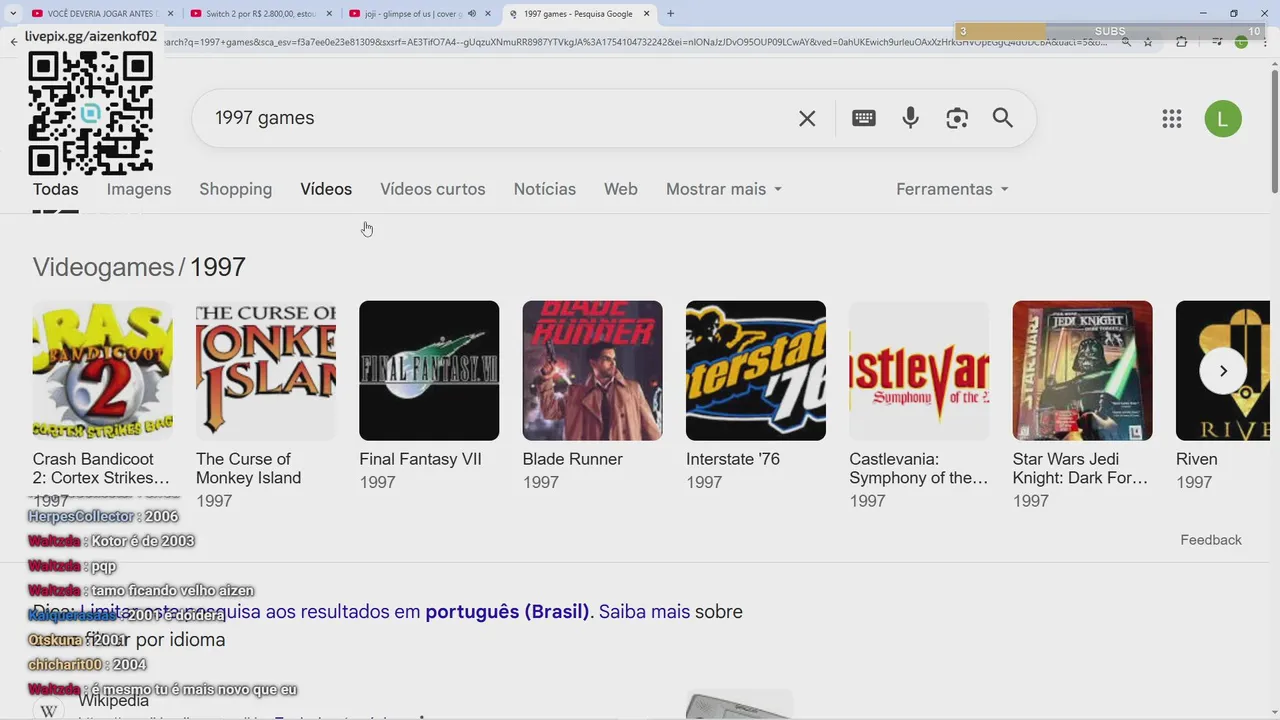Switch to the 'joji - glimpse of us' tab
This screenshot has width=1280, height=720.
pos(420,14)
